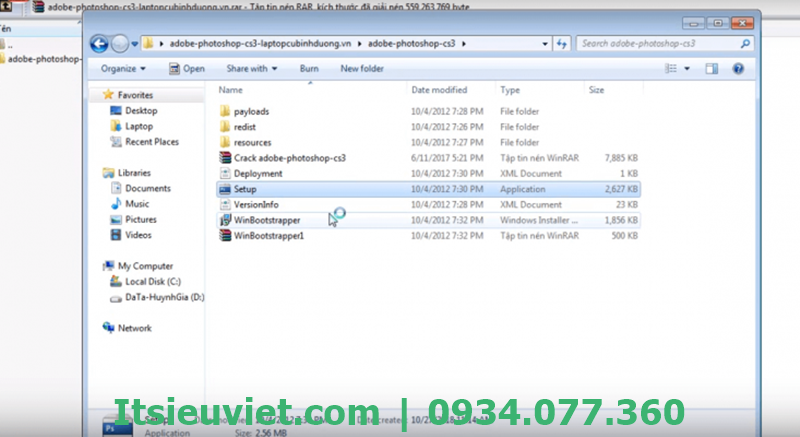Click the '2,627 KB' size of Setup

[x=621, y=189]
